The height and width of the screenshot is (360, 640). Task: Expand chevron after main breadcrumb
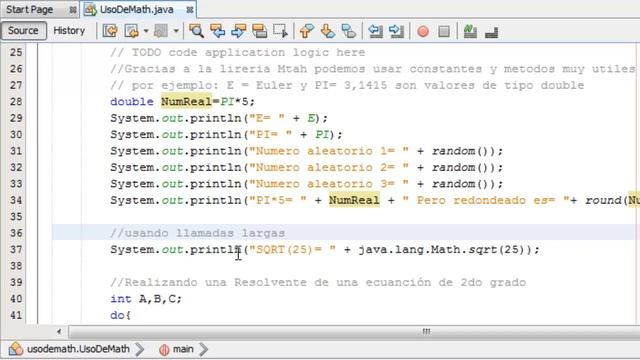(203, 349)
